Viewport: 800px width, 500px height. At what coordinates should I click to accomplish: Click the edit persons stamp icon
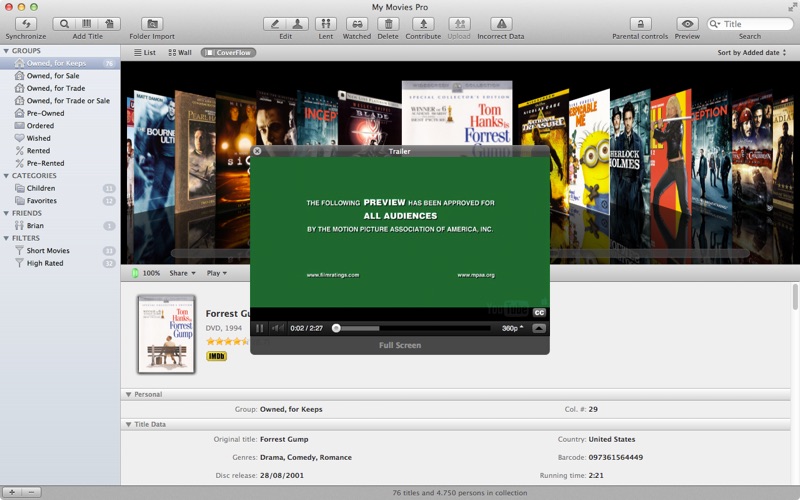(297, 23)
